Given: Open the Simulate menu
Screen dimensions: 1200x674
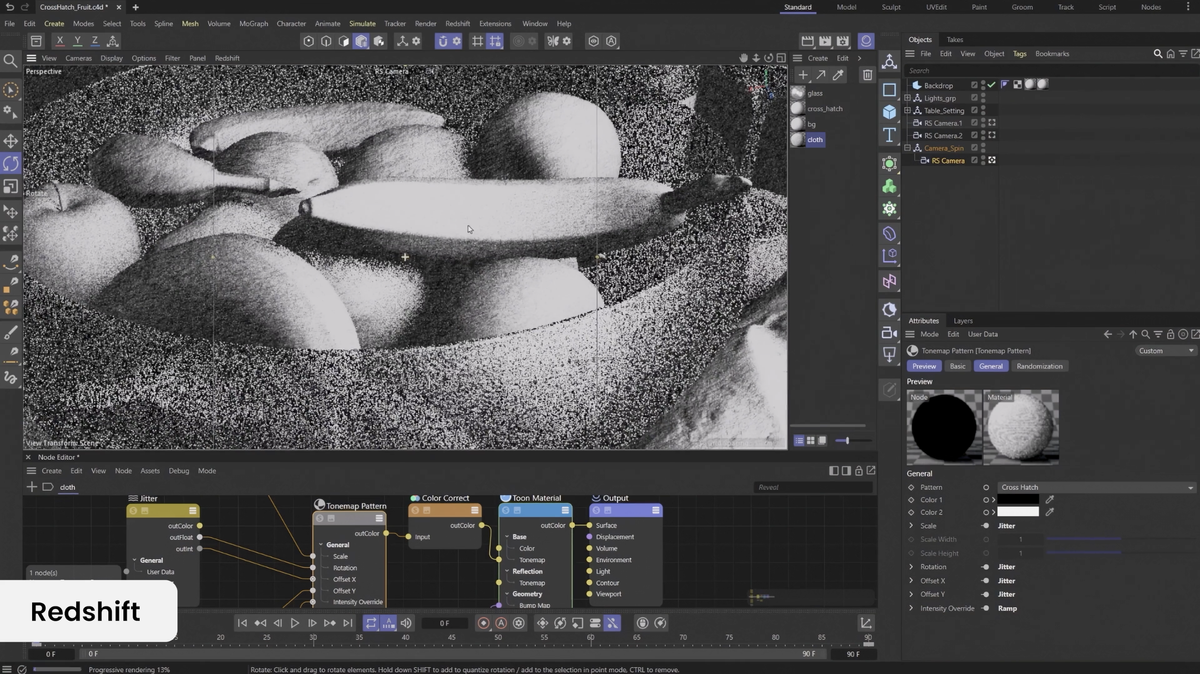Looking at the screenshot, I should 362,23.
